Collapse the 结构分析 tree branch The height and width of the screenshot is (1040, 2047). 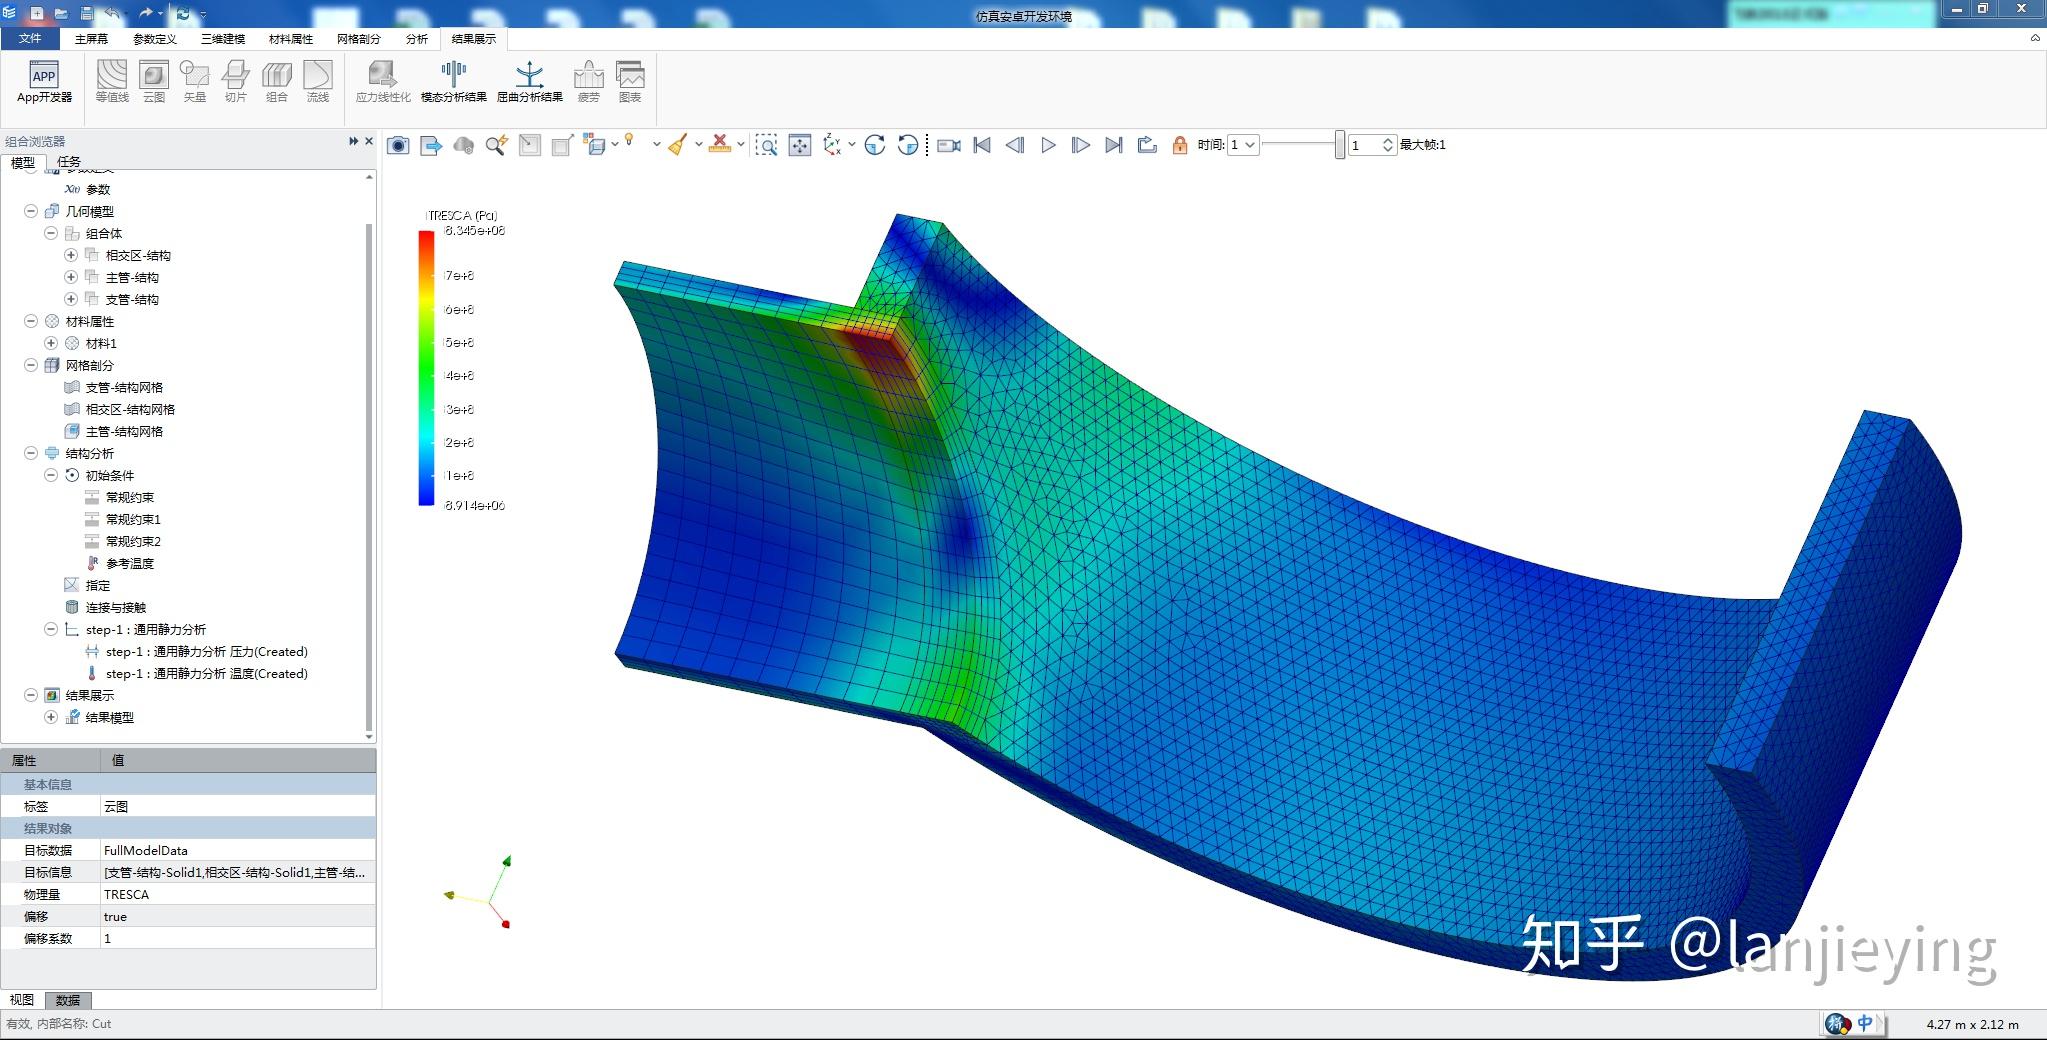pyautogui.click(x=33, y=453)
